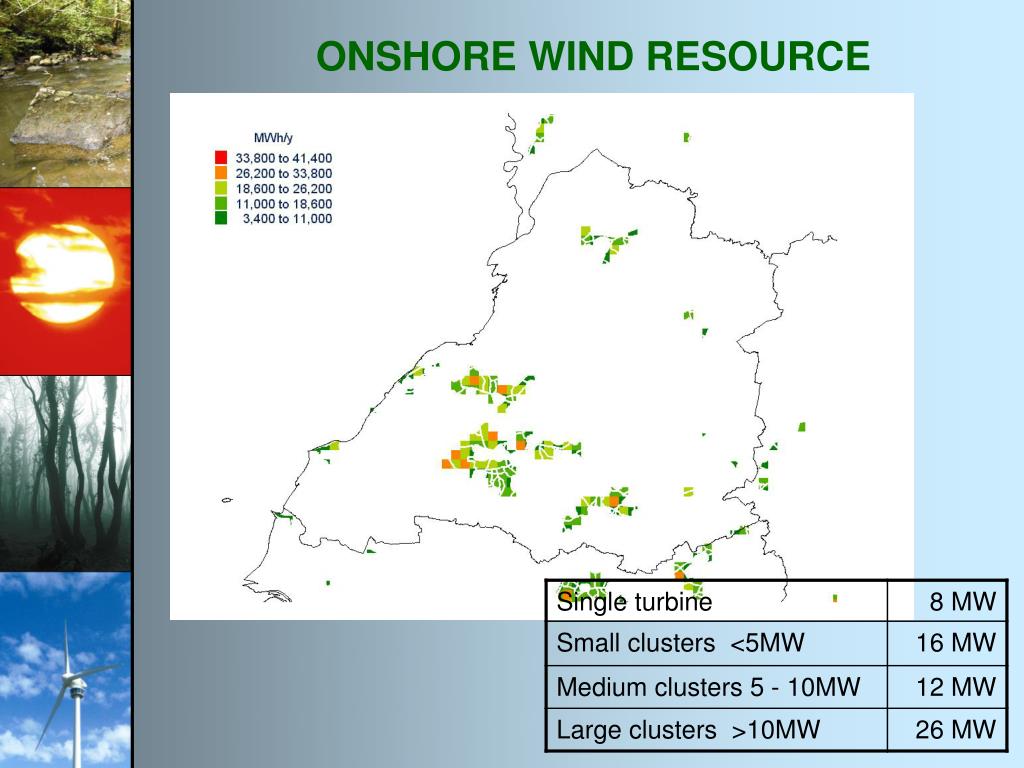The image size is (1024, 768).
Task: Click the 'Single turbine' table cell
Action: tap(716, 601)
